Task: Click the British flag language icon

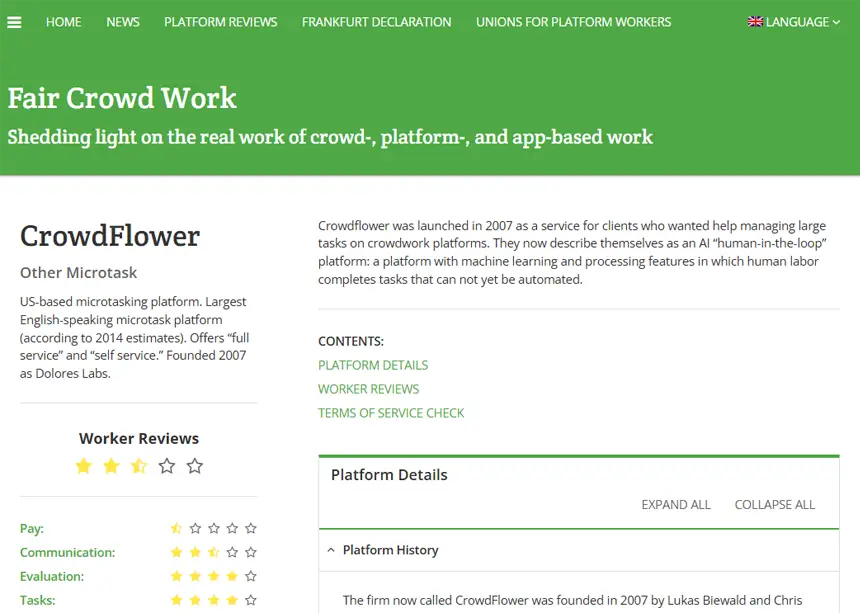Action: [x=755, y=21]
